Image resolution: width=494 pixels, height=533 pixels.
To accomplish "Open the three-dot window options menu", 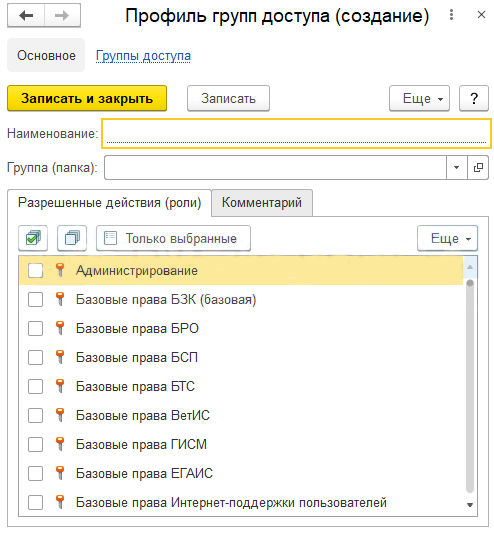I will click(x=451, y=15).
